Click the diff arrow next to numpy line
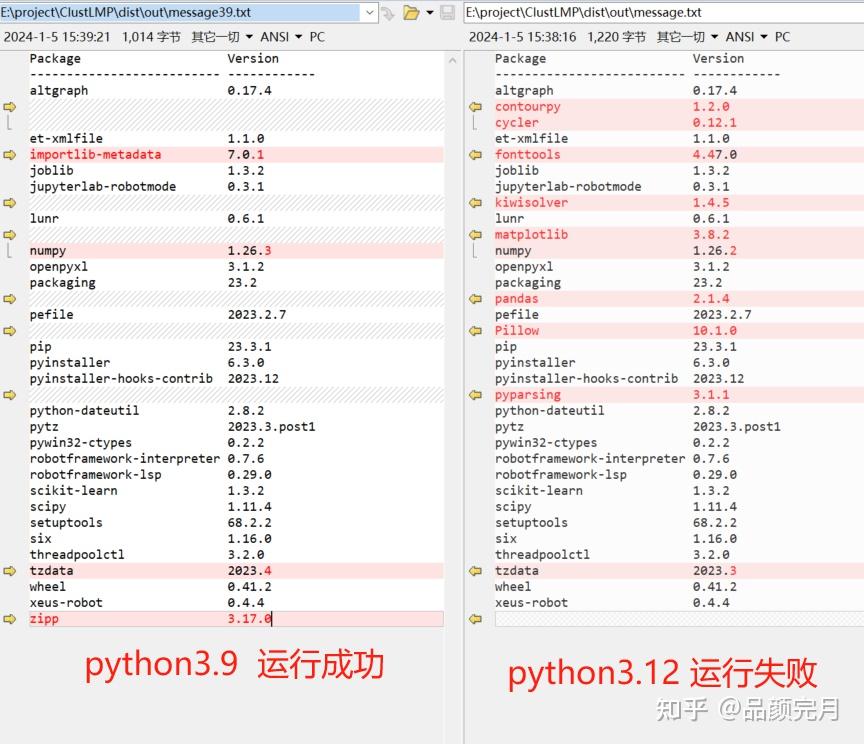Screen dimensions: 864x744 8,234
